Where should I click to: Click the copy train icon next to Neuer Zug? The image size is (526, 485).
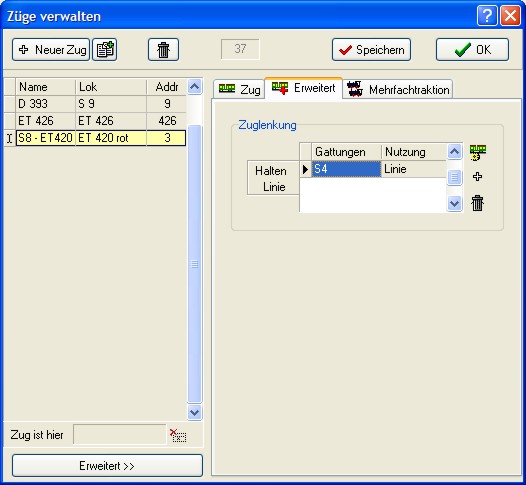point(105,50)
